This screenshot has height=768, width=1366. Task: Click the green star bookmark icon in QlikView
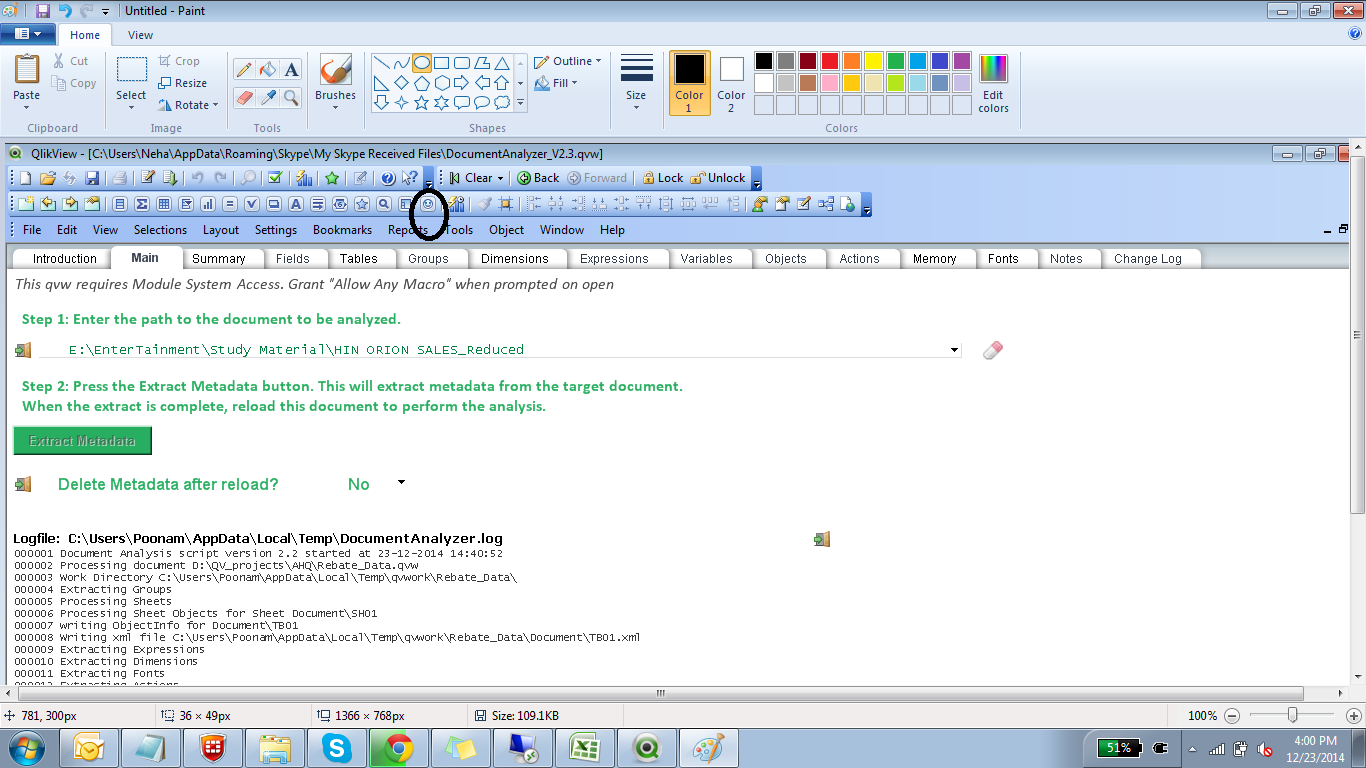(x=332, y=178)
